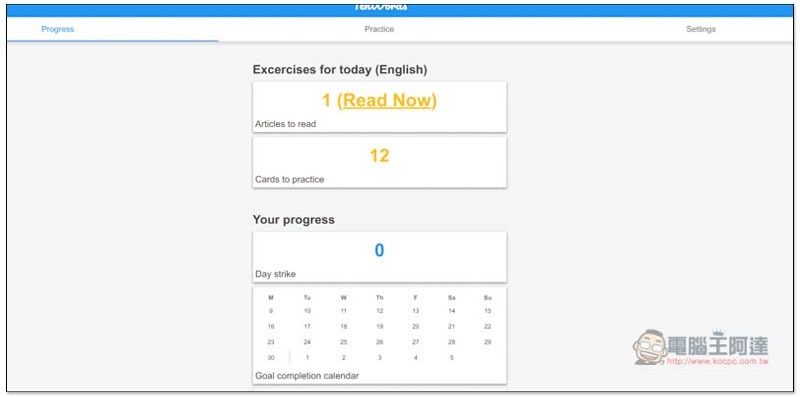Image resolution: width=800 pixels, height=397 pixels.
Task: Select calendar day 19
Action: click(x=380, y=327)
